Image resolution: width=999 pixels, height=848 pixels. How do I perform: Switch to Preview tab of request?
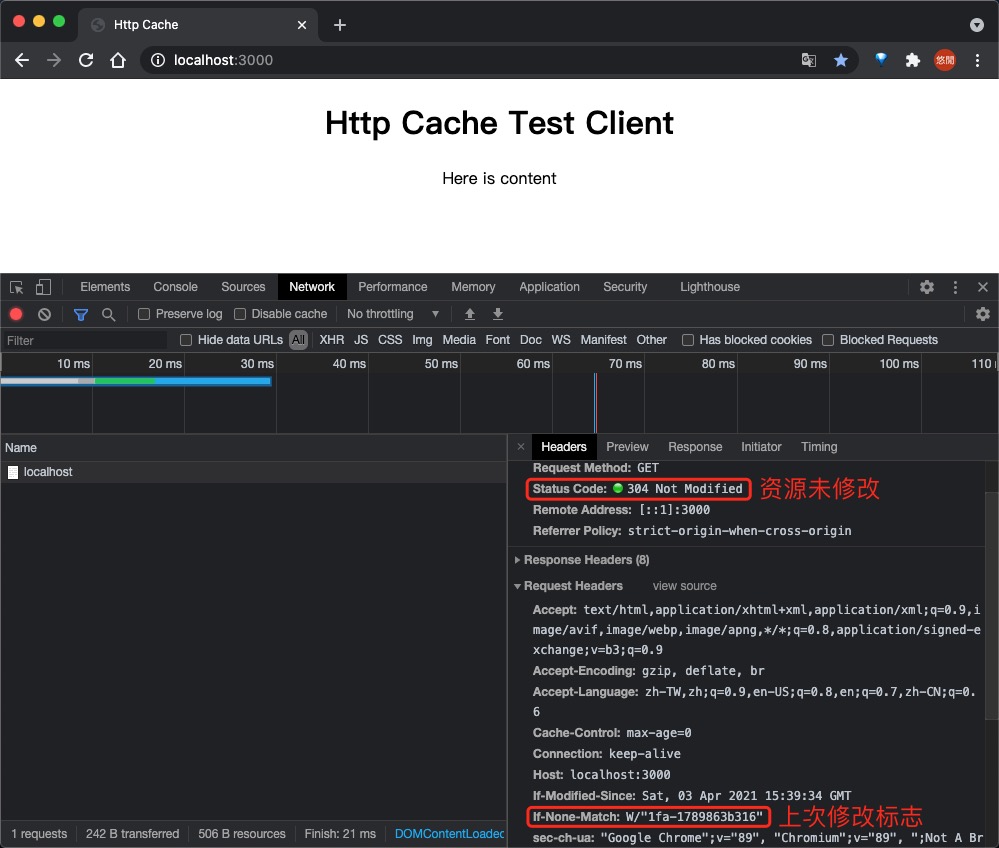(627, 447)
